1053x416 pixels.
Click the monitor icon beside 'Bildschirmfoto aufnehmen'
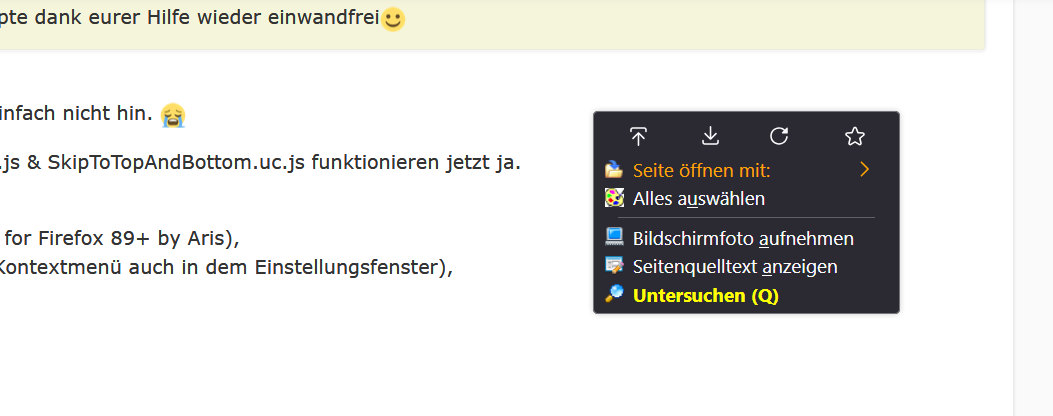(x=614, y=238)
